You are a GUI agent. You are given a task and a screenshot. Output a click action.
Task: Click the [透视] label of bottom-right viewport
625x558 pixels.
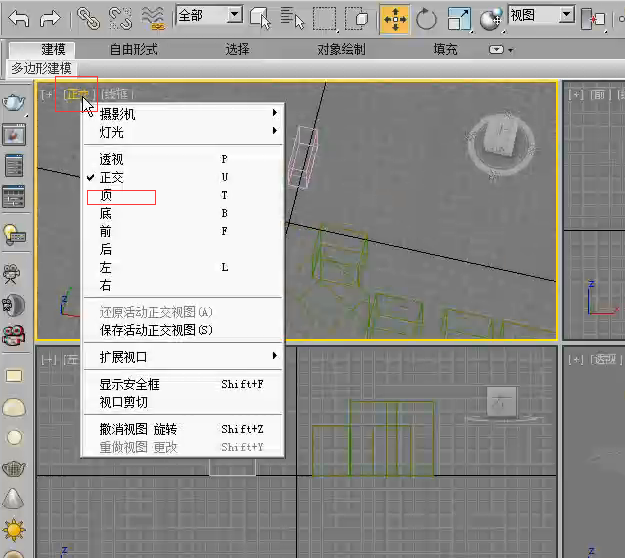(x=606, y=360)
